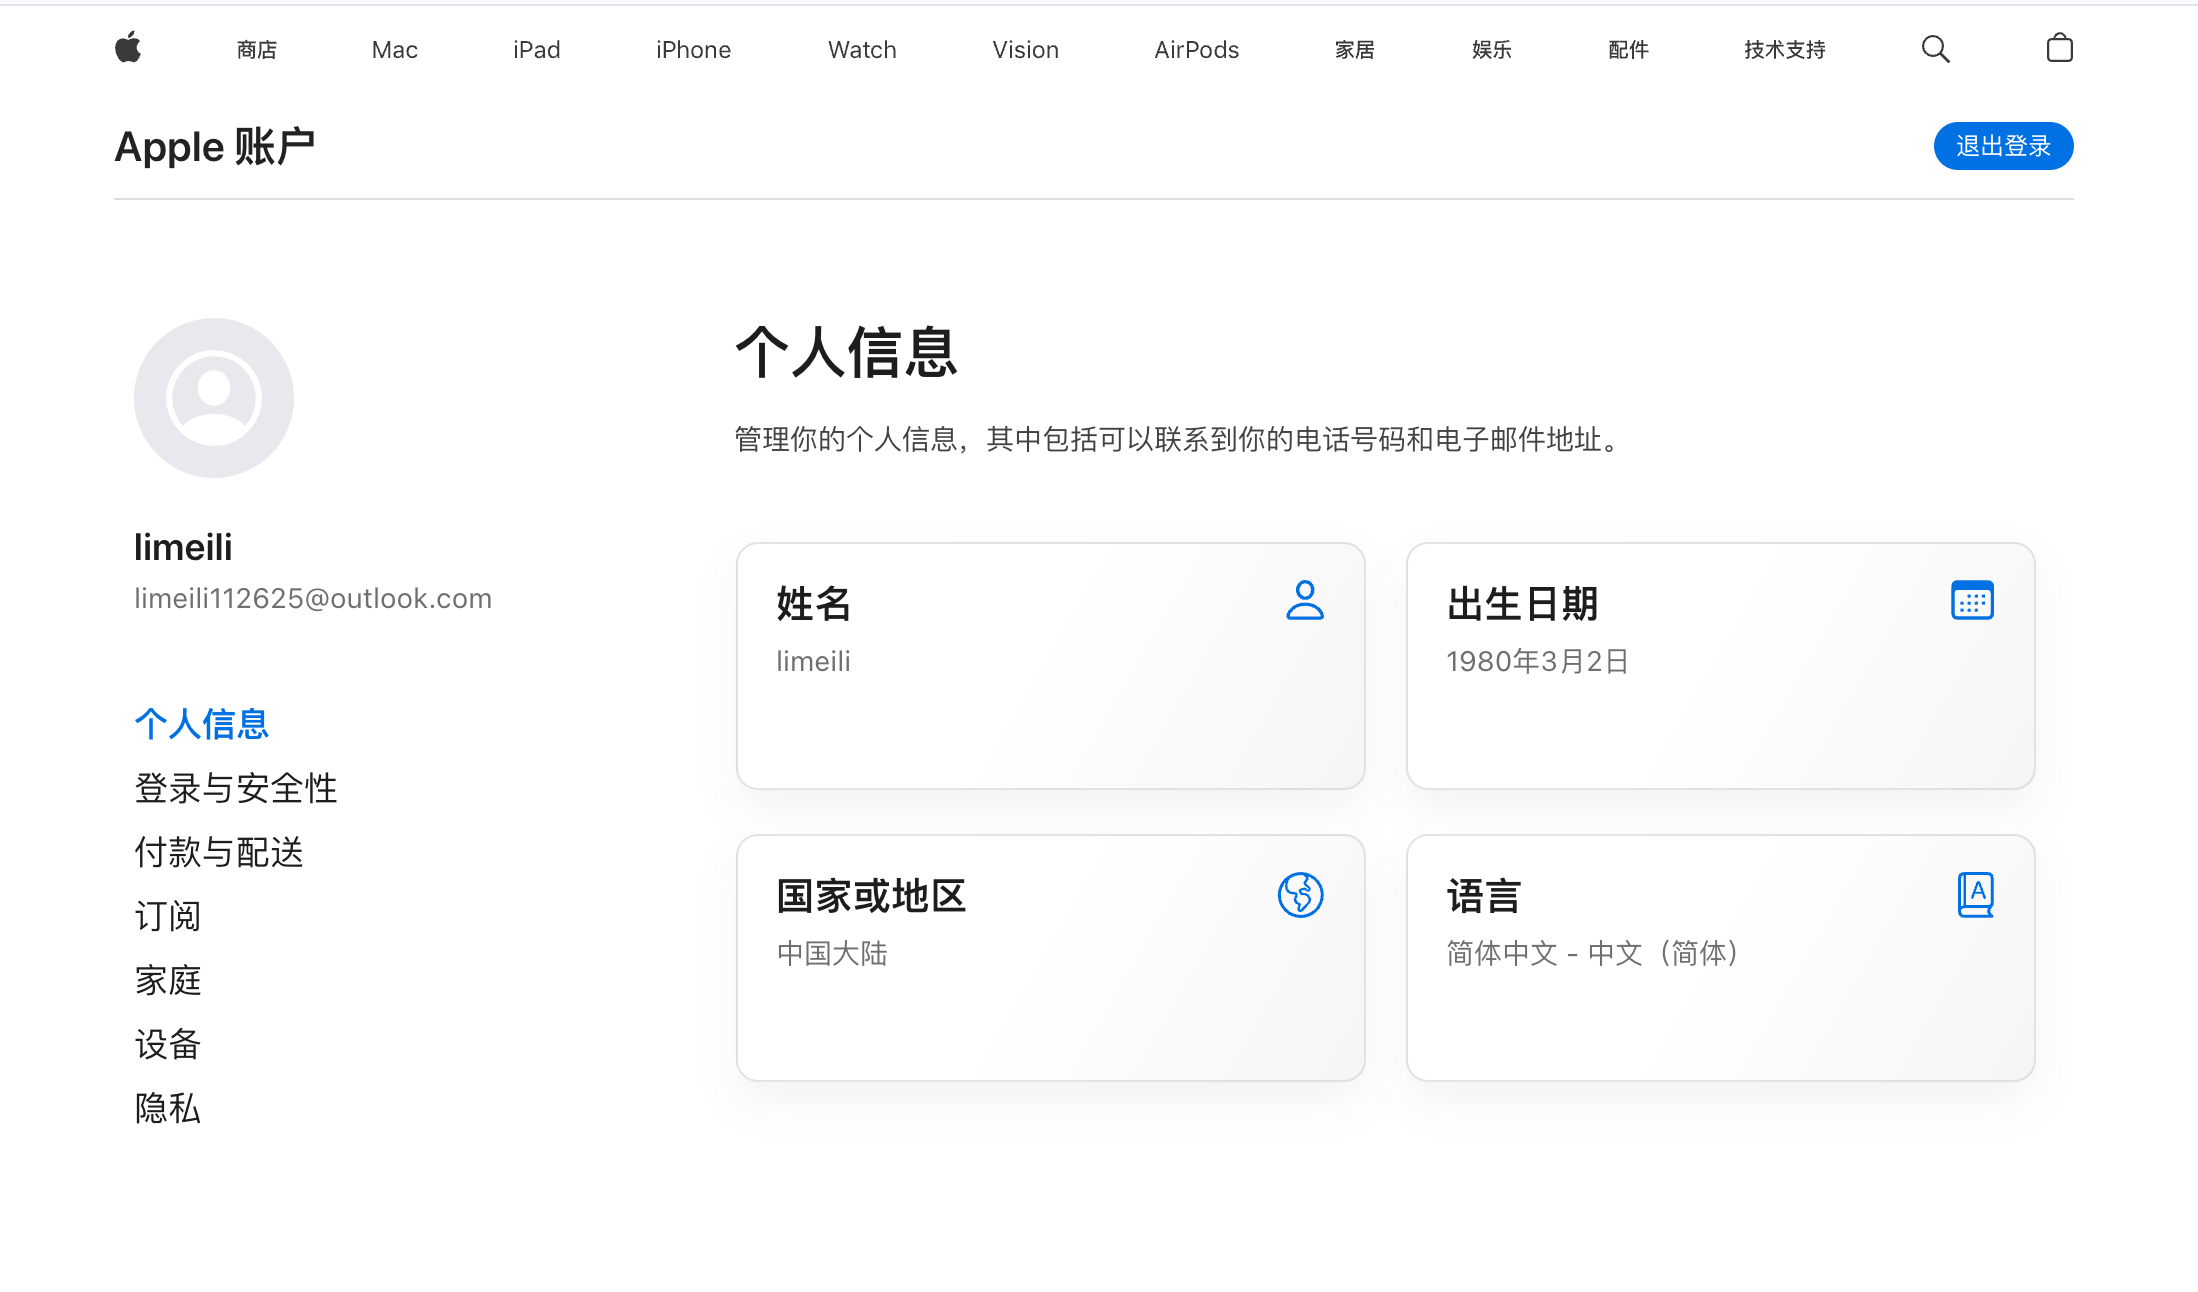Image resolution: width=2198 pixels, height=1292 pixels.
Task: Click the Apple 账户 page title
Action: (x=215, y=147)
